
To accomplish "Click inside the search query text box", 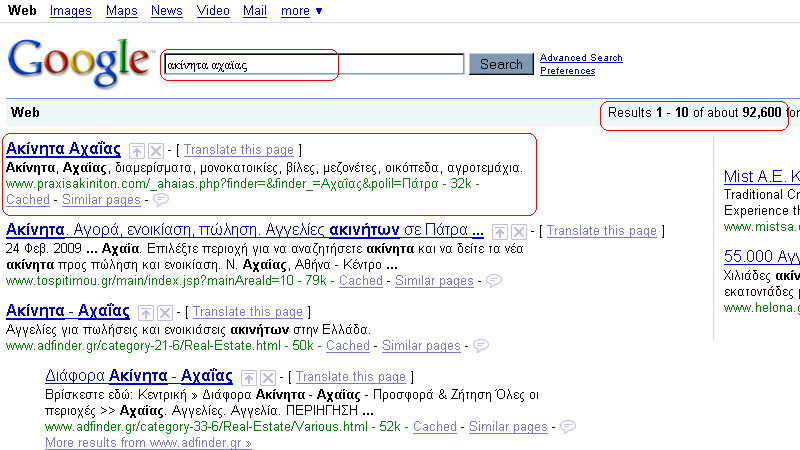I will (313, 64).
